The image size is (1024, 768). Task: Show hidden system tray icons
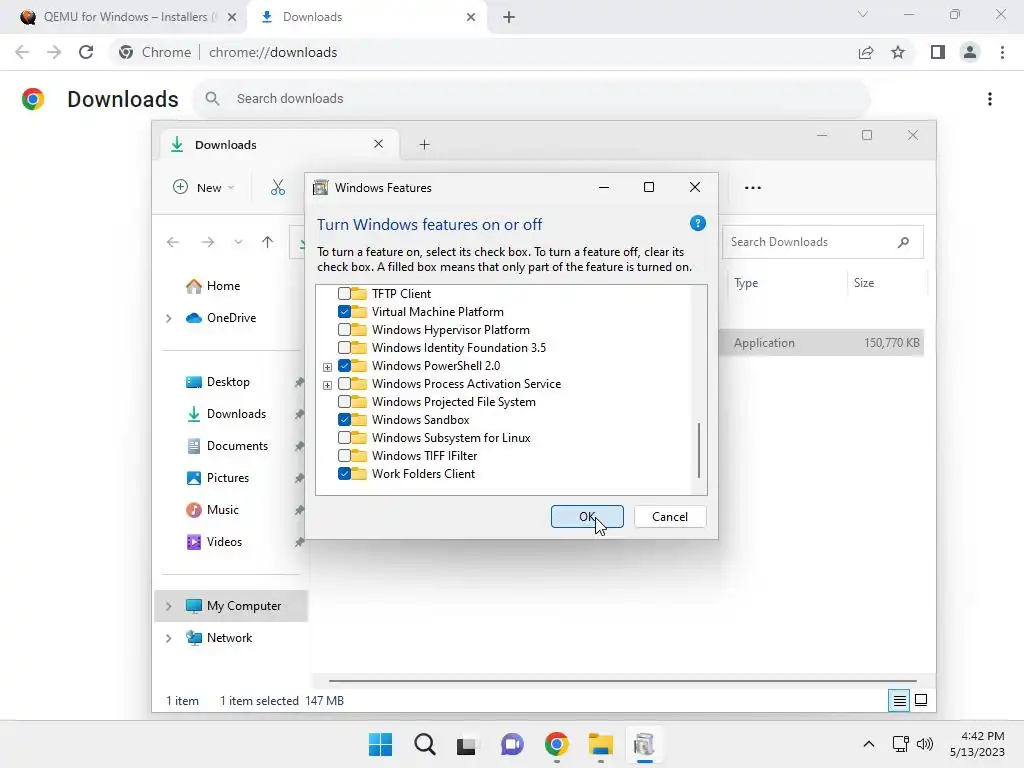pos(869,744)
